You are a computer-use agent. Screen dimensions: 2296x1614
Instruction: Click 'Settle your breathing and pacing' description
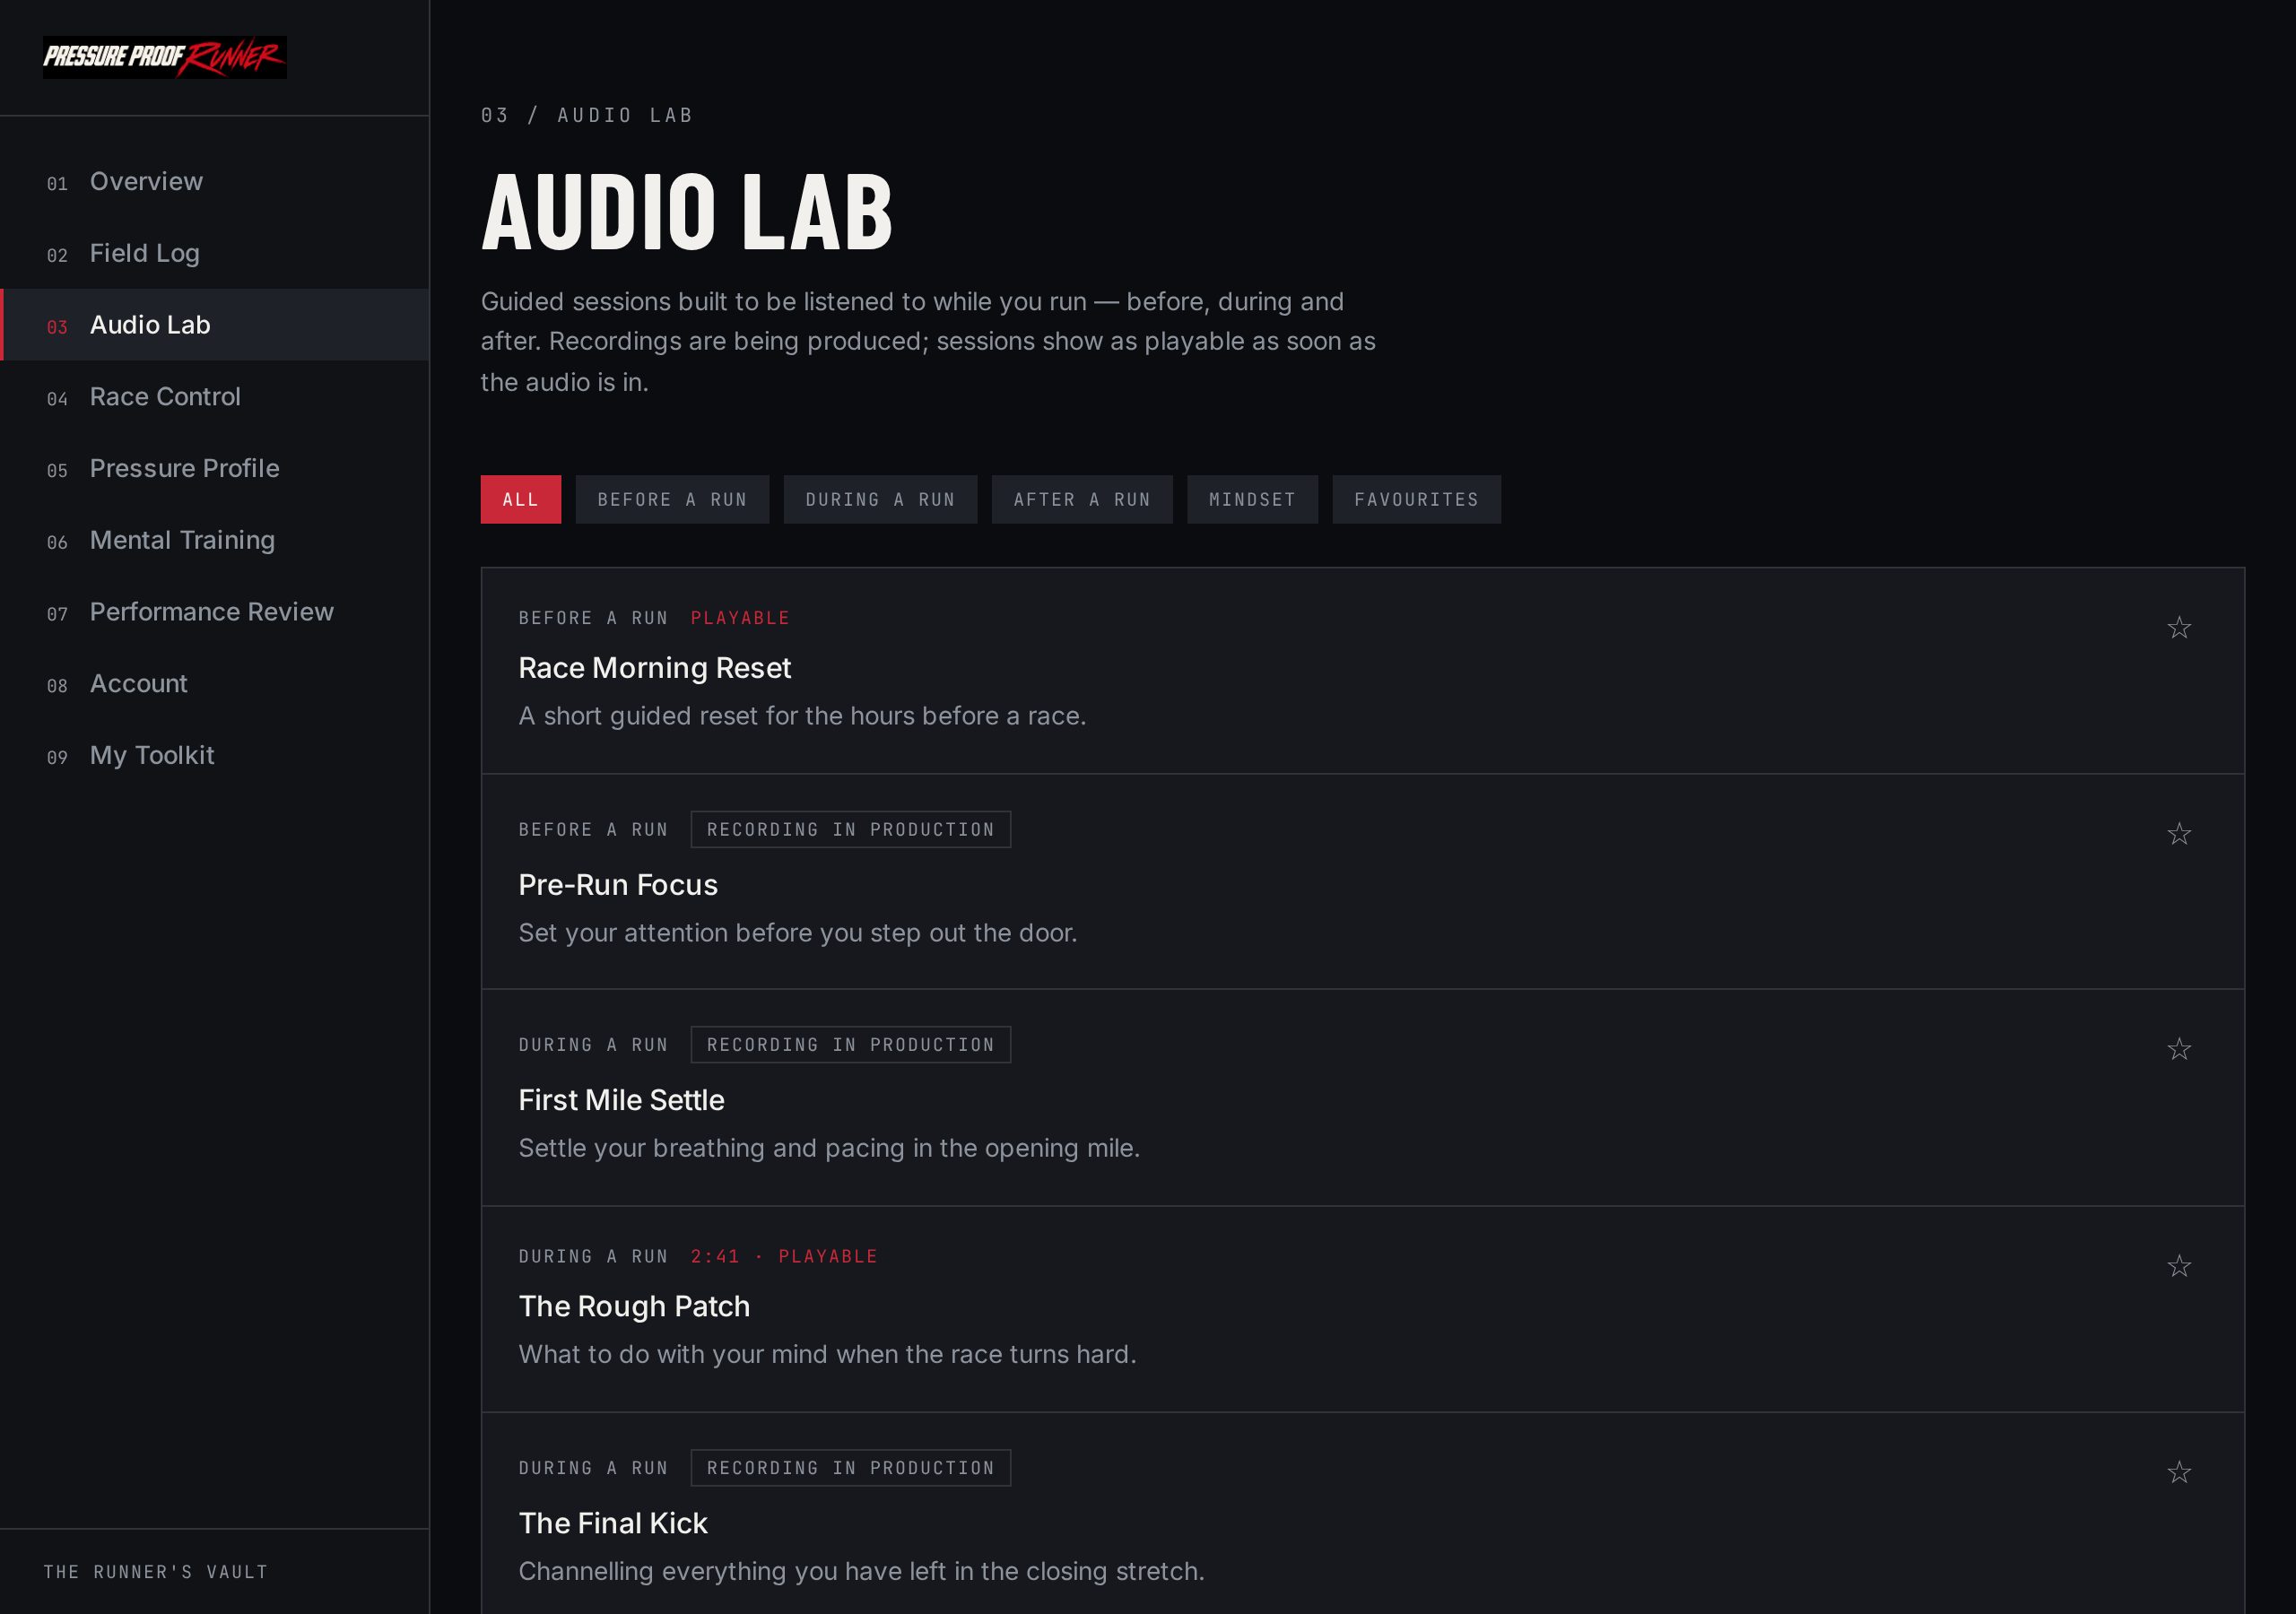point(829,1148)
